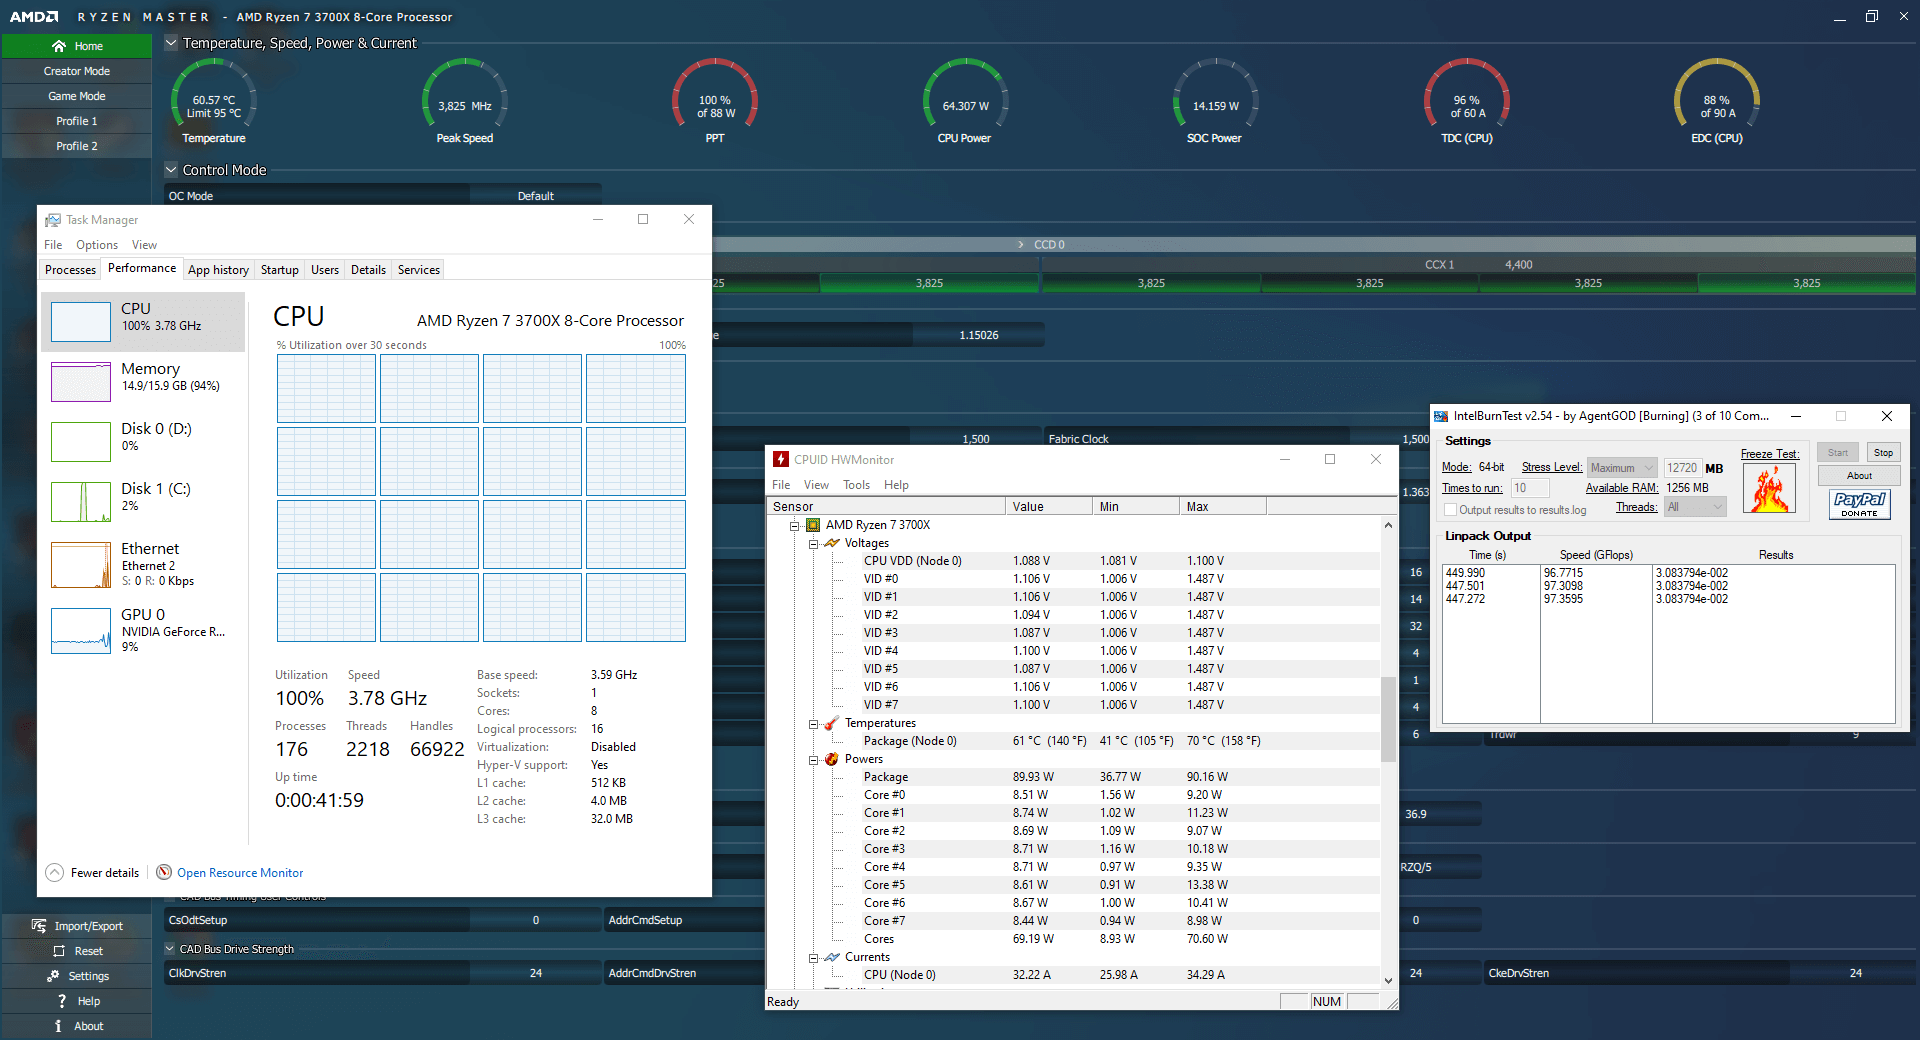Image resolution: width=1920 pixels, height=1040 pixels.
Task: Click the Reset icon in the sidebar
Action: pos(59,951)
